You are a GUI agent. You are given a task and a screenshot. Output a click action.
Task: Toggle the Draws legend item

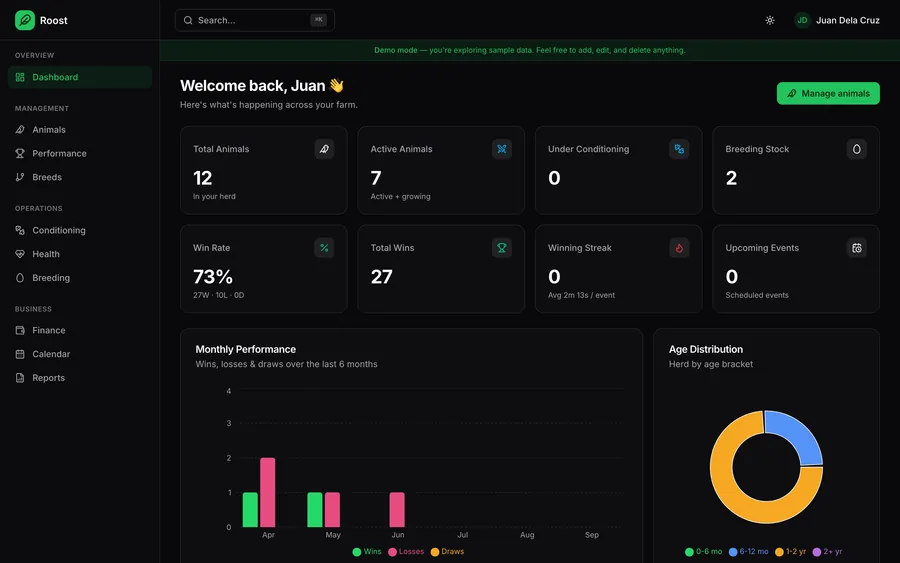[447, 552]
